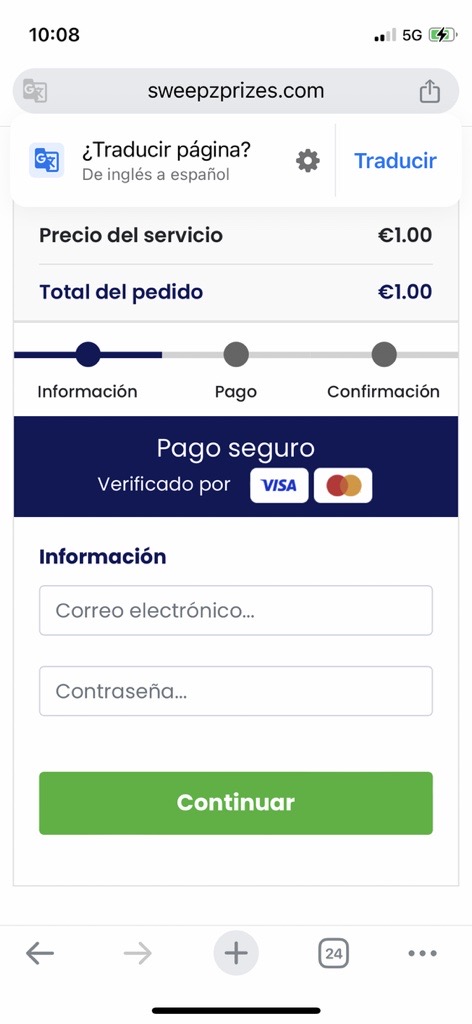Tap the translate icon in URL bar

click(35, 90)
